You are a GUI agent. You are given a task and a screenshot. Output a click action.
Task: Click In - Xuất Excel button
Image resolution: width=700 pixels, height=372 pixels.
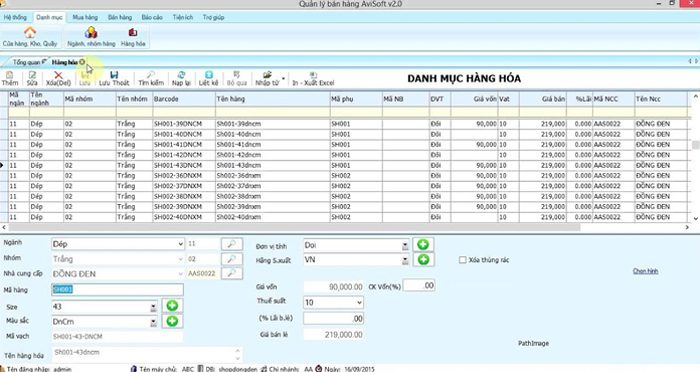click(313, 78)
